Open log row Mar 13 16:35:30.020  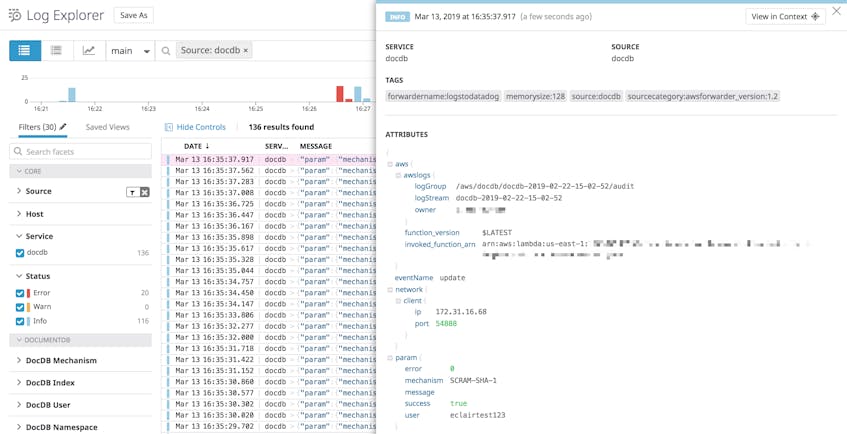[270, 415]
